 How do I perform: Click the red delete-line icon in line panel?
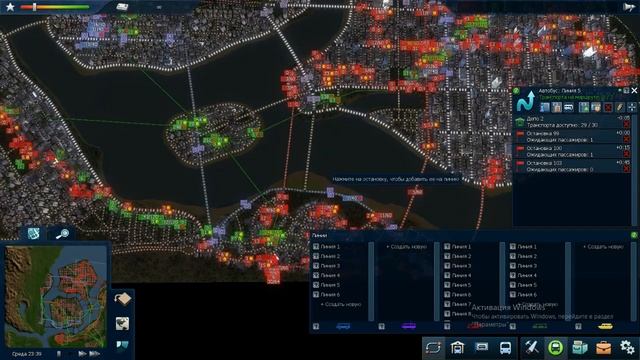pyautogui.click(x=608, y=107)
